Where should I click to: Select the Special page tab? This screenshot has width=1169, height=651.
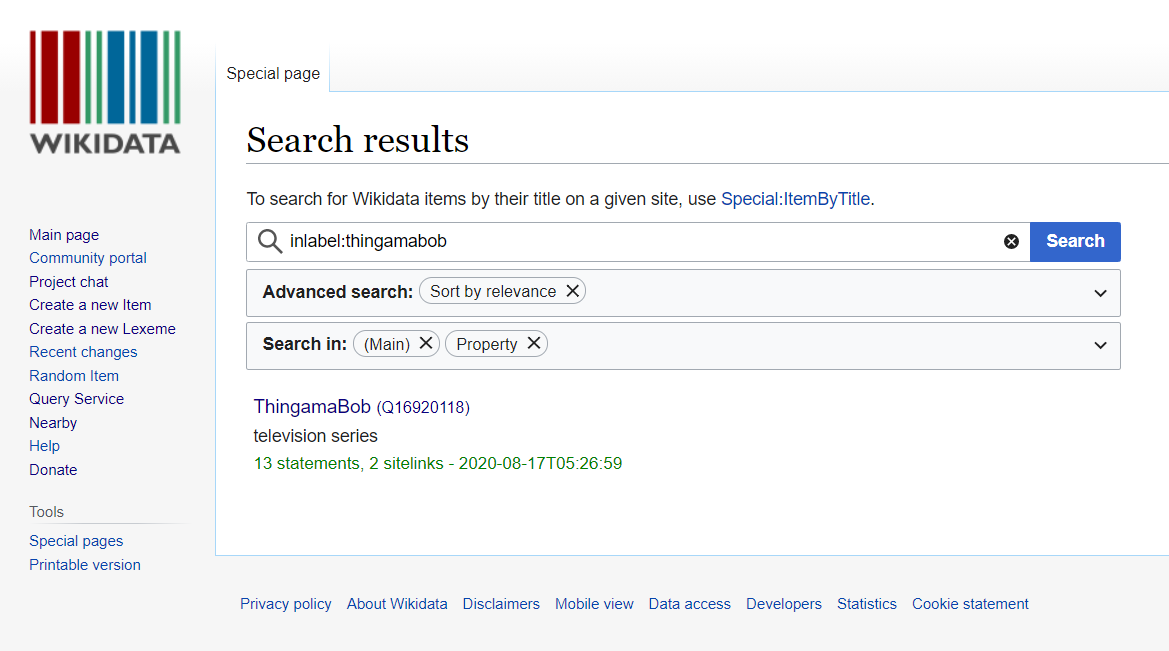273,74
